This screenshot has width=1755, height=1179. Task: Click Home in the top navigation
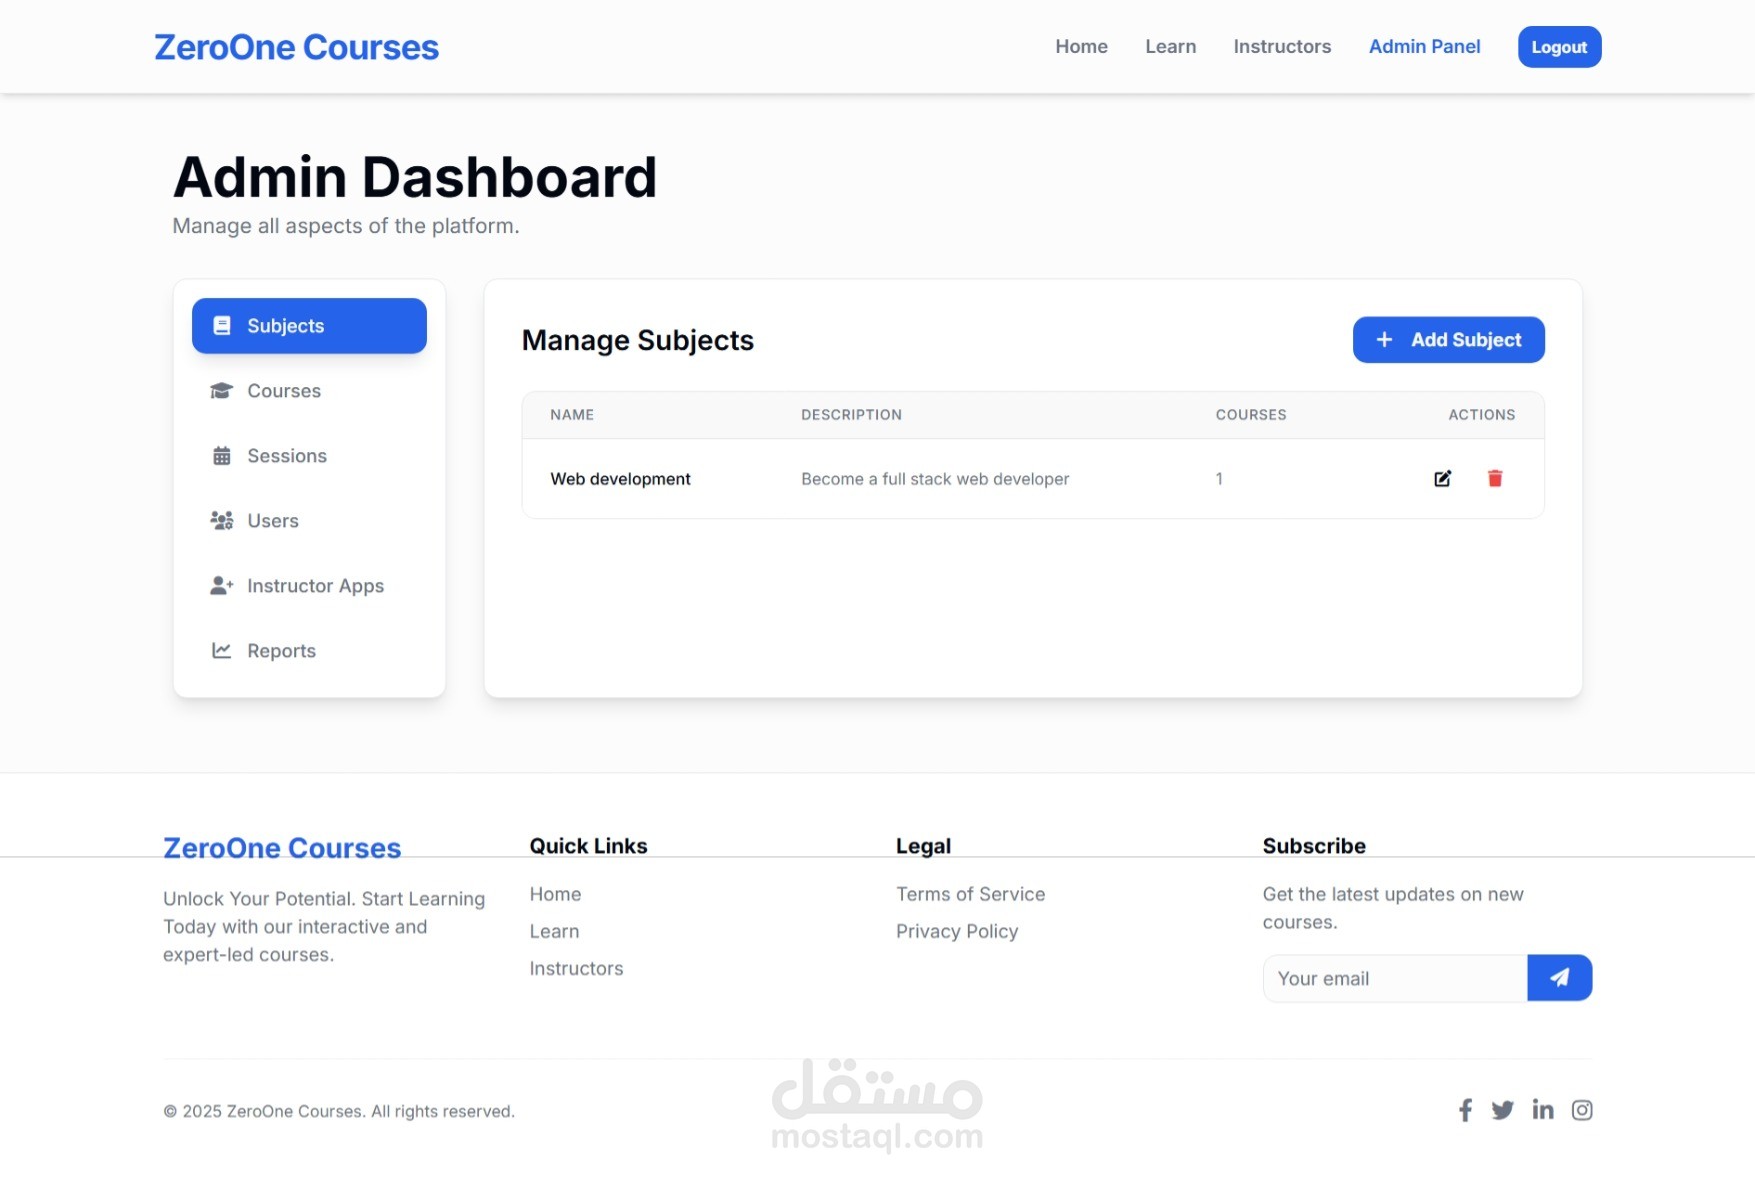tap(1081, 46)
